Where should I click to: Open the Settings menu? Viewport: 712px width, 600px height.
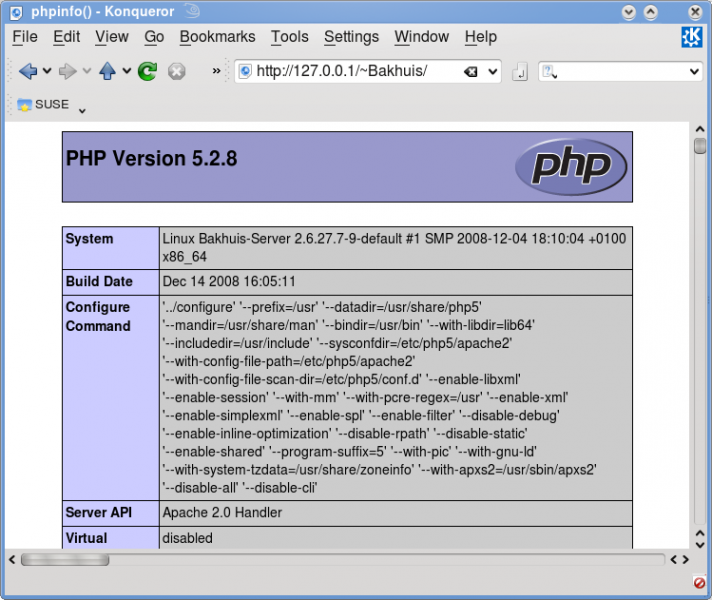point(351,37)
